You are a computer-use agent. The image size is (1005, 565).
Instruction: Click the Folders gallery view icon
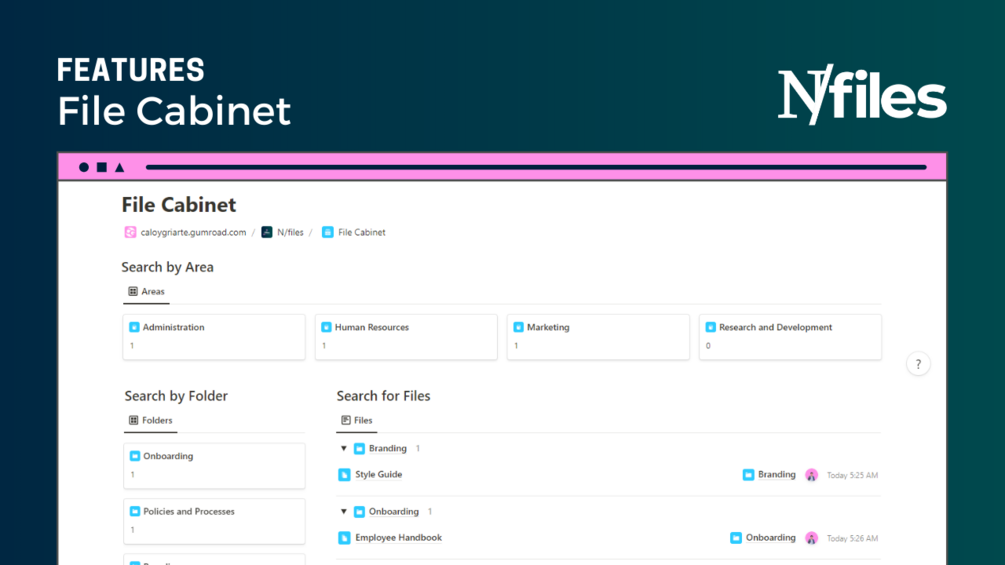click(133, 420)
